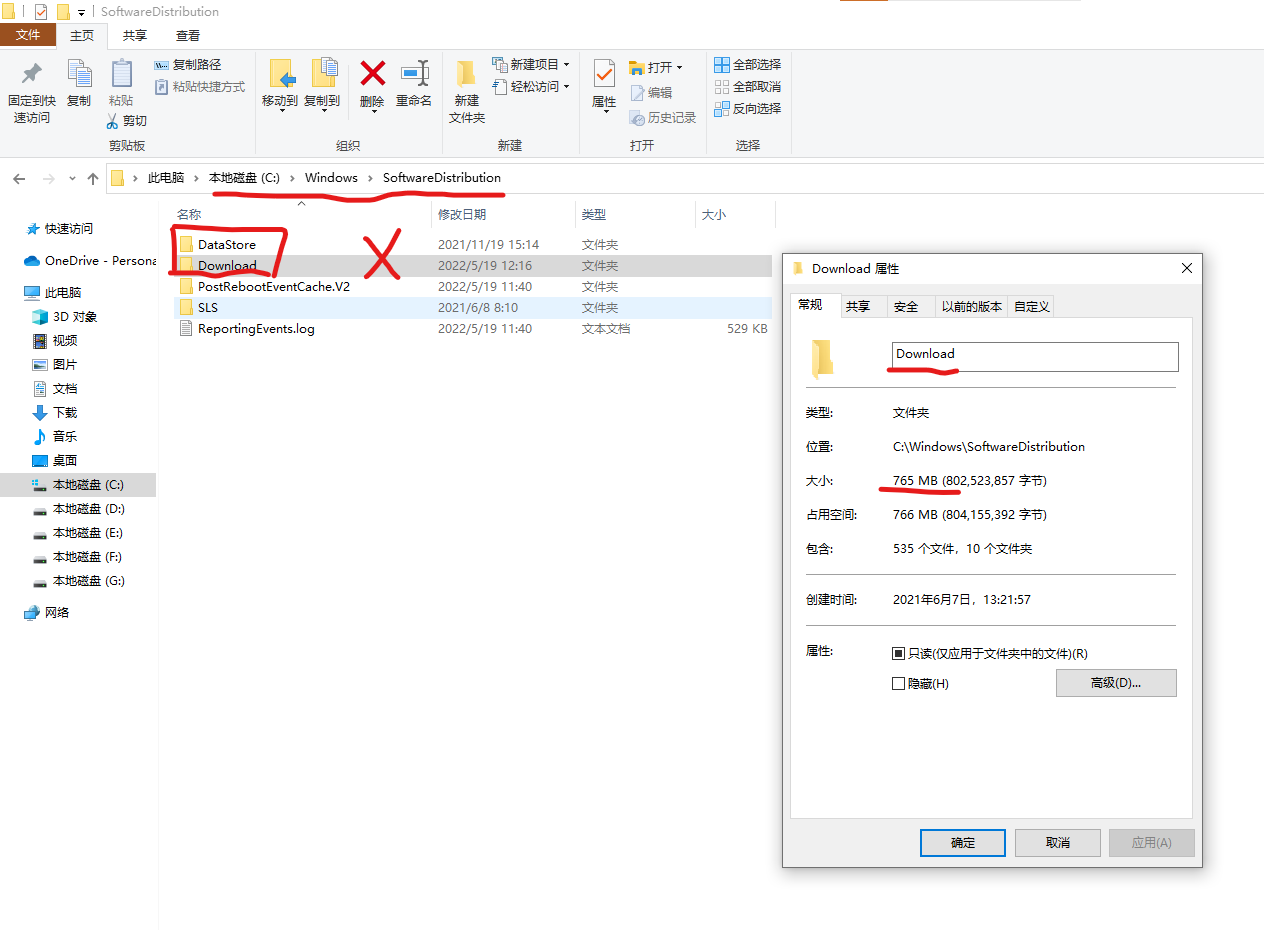
Task: Click Windows in the address bar
Action: pyautogui.click(x=331, y=178)
